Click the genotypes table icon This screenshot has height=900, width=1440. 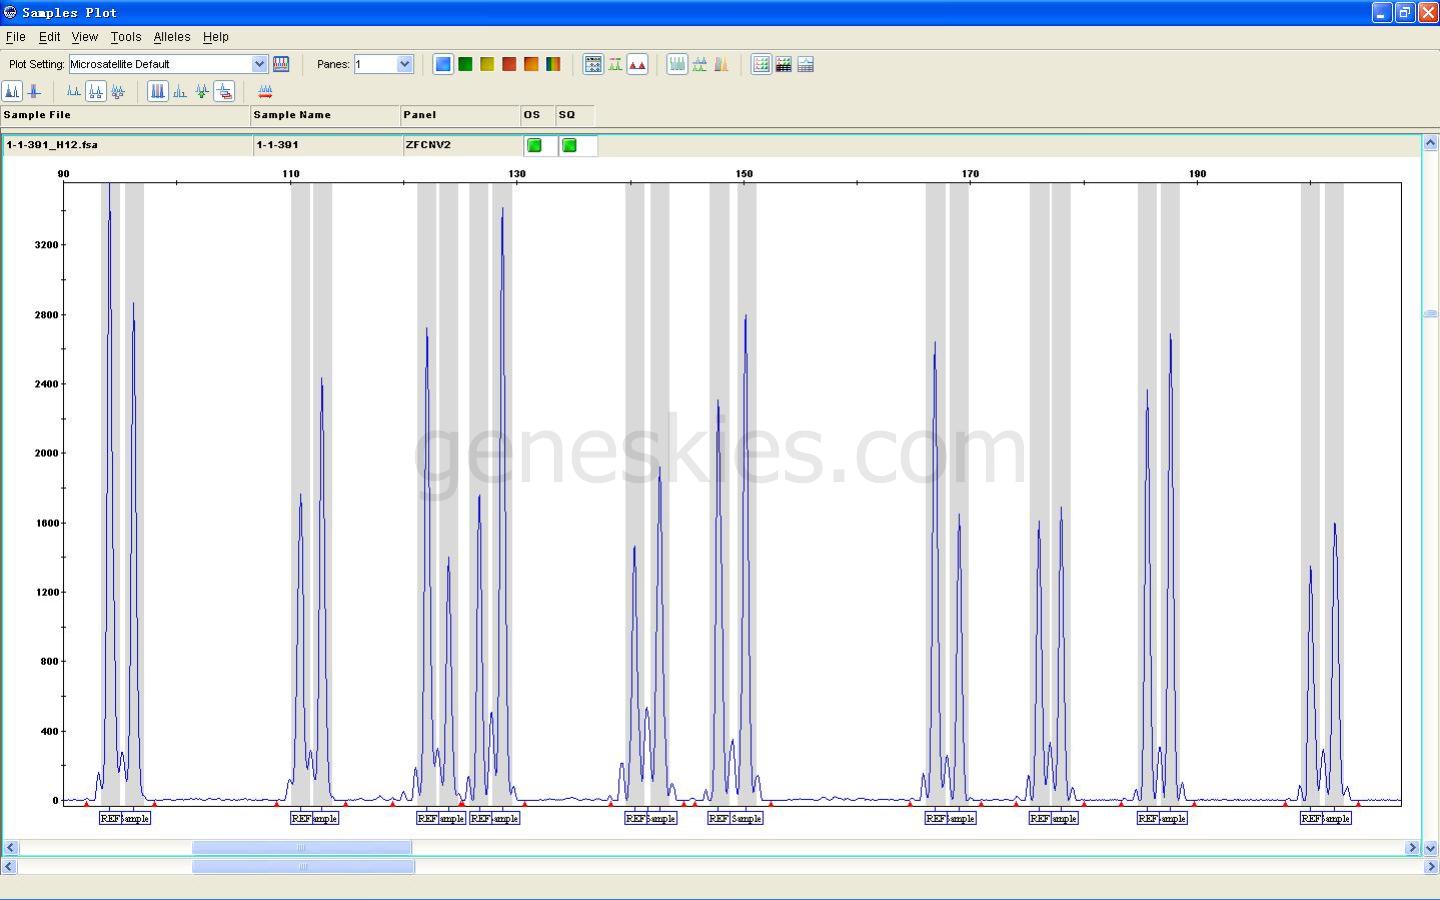(x=783, y=64)
